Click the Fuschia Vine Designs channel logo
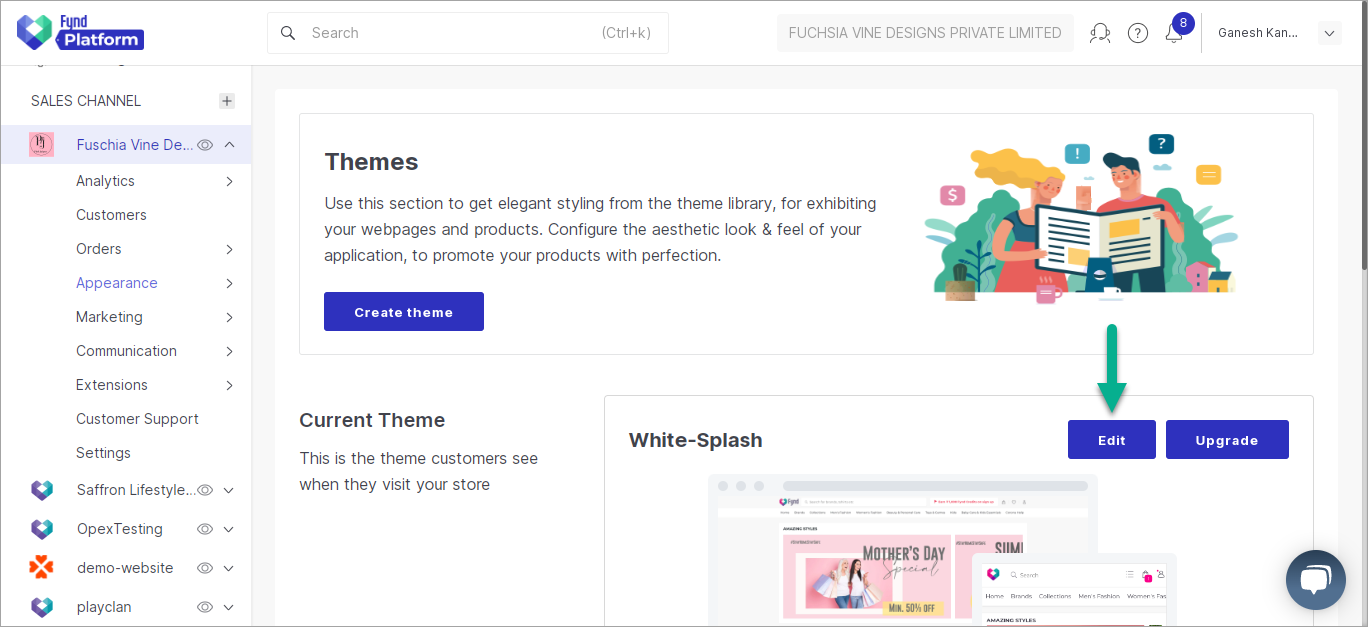This screenshot has height=627, width=1368. click(x=41, y=145)
